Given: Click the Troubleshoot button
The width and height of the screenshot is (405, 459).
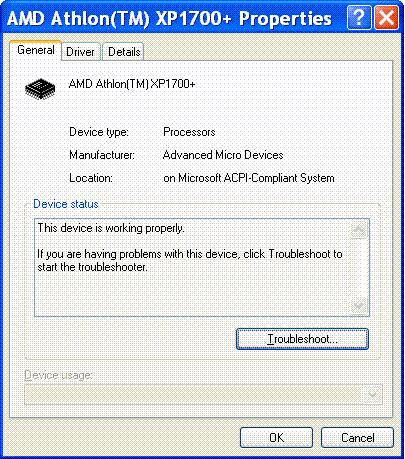Looking at the screenshot, I should pos(302,339).
